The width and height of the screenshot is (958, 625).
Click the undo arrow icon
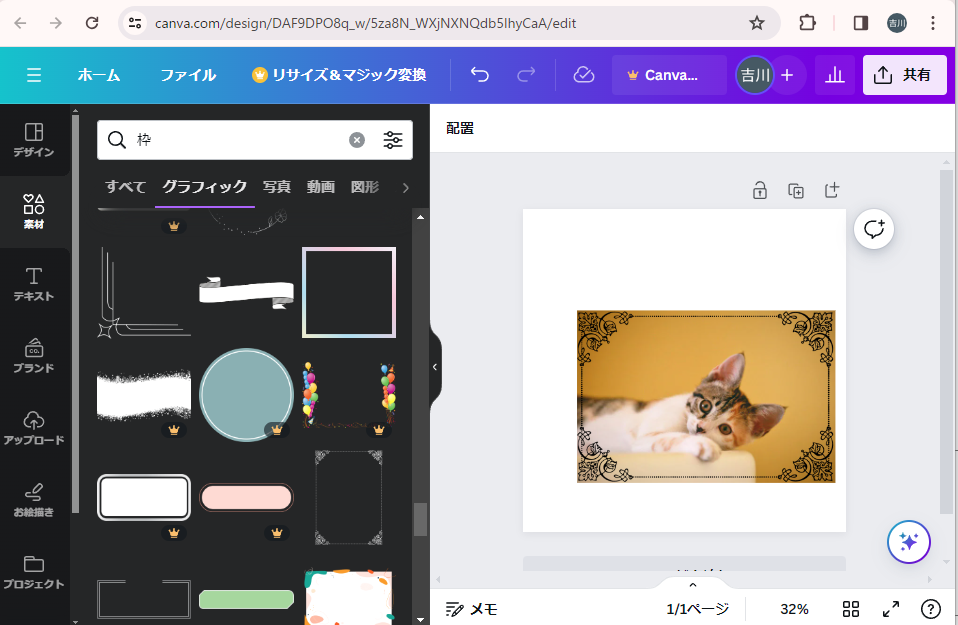tap(480, 75)
